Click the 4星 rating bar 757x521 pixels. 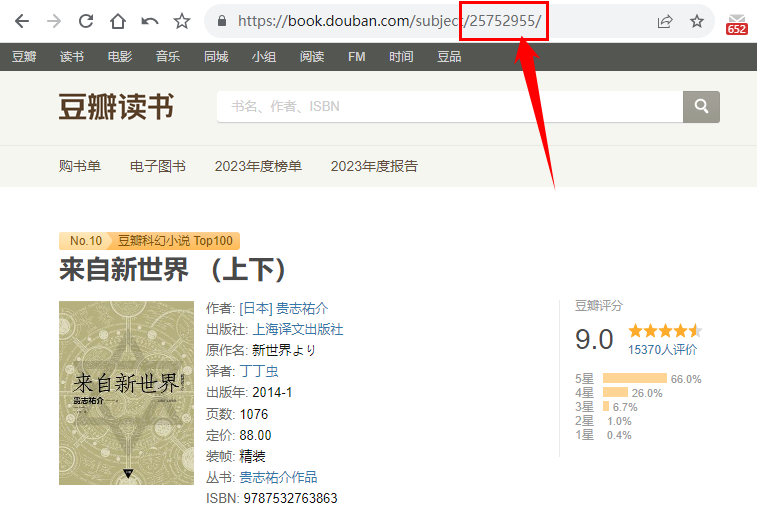[616, 392]
